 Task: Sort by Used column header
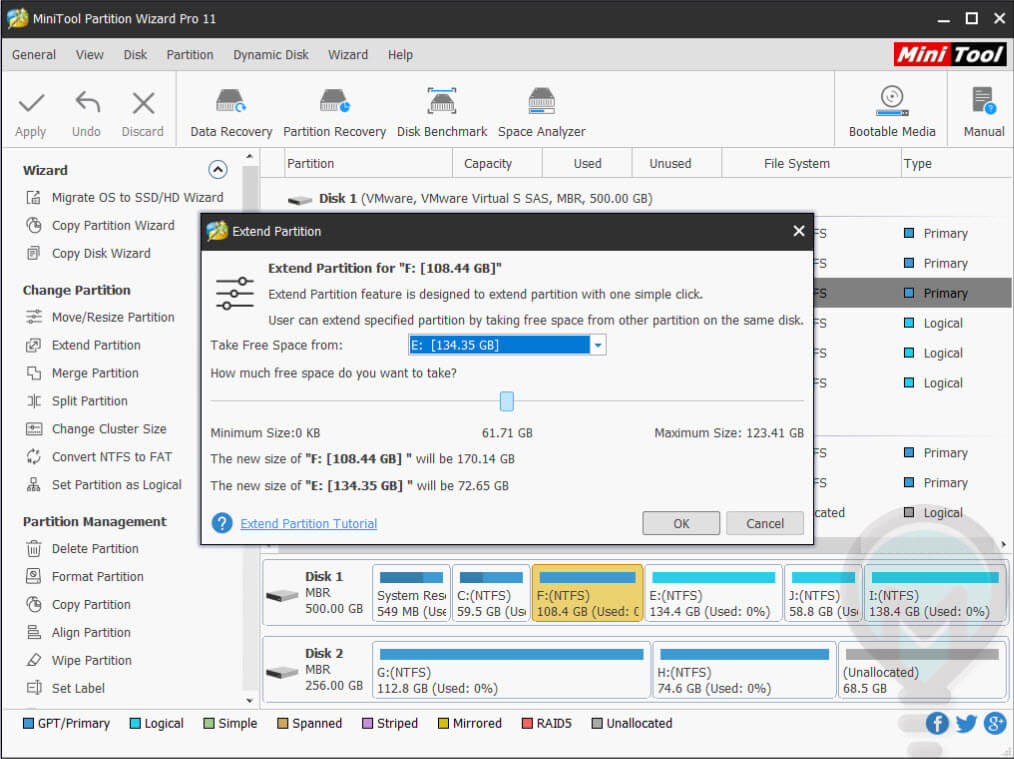click(587, 164)
